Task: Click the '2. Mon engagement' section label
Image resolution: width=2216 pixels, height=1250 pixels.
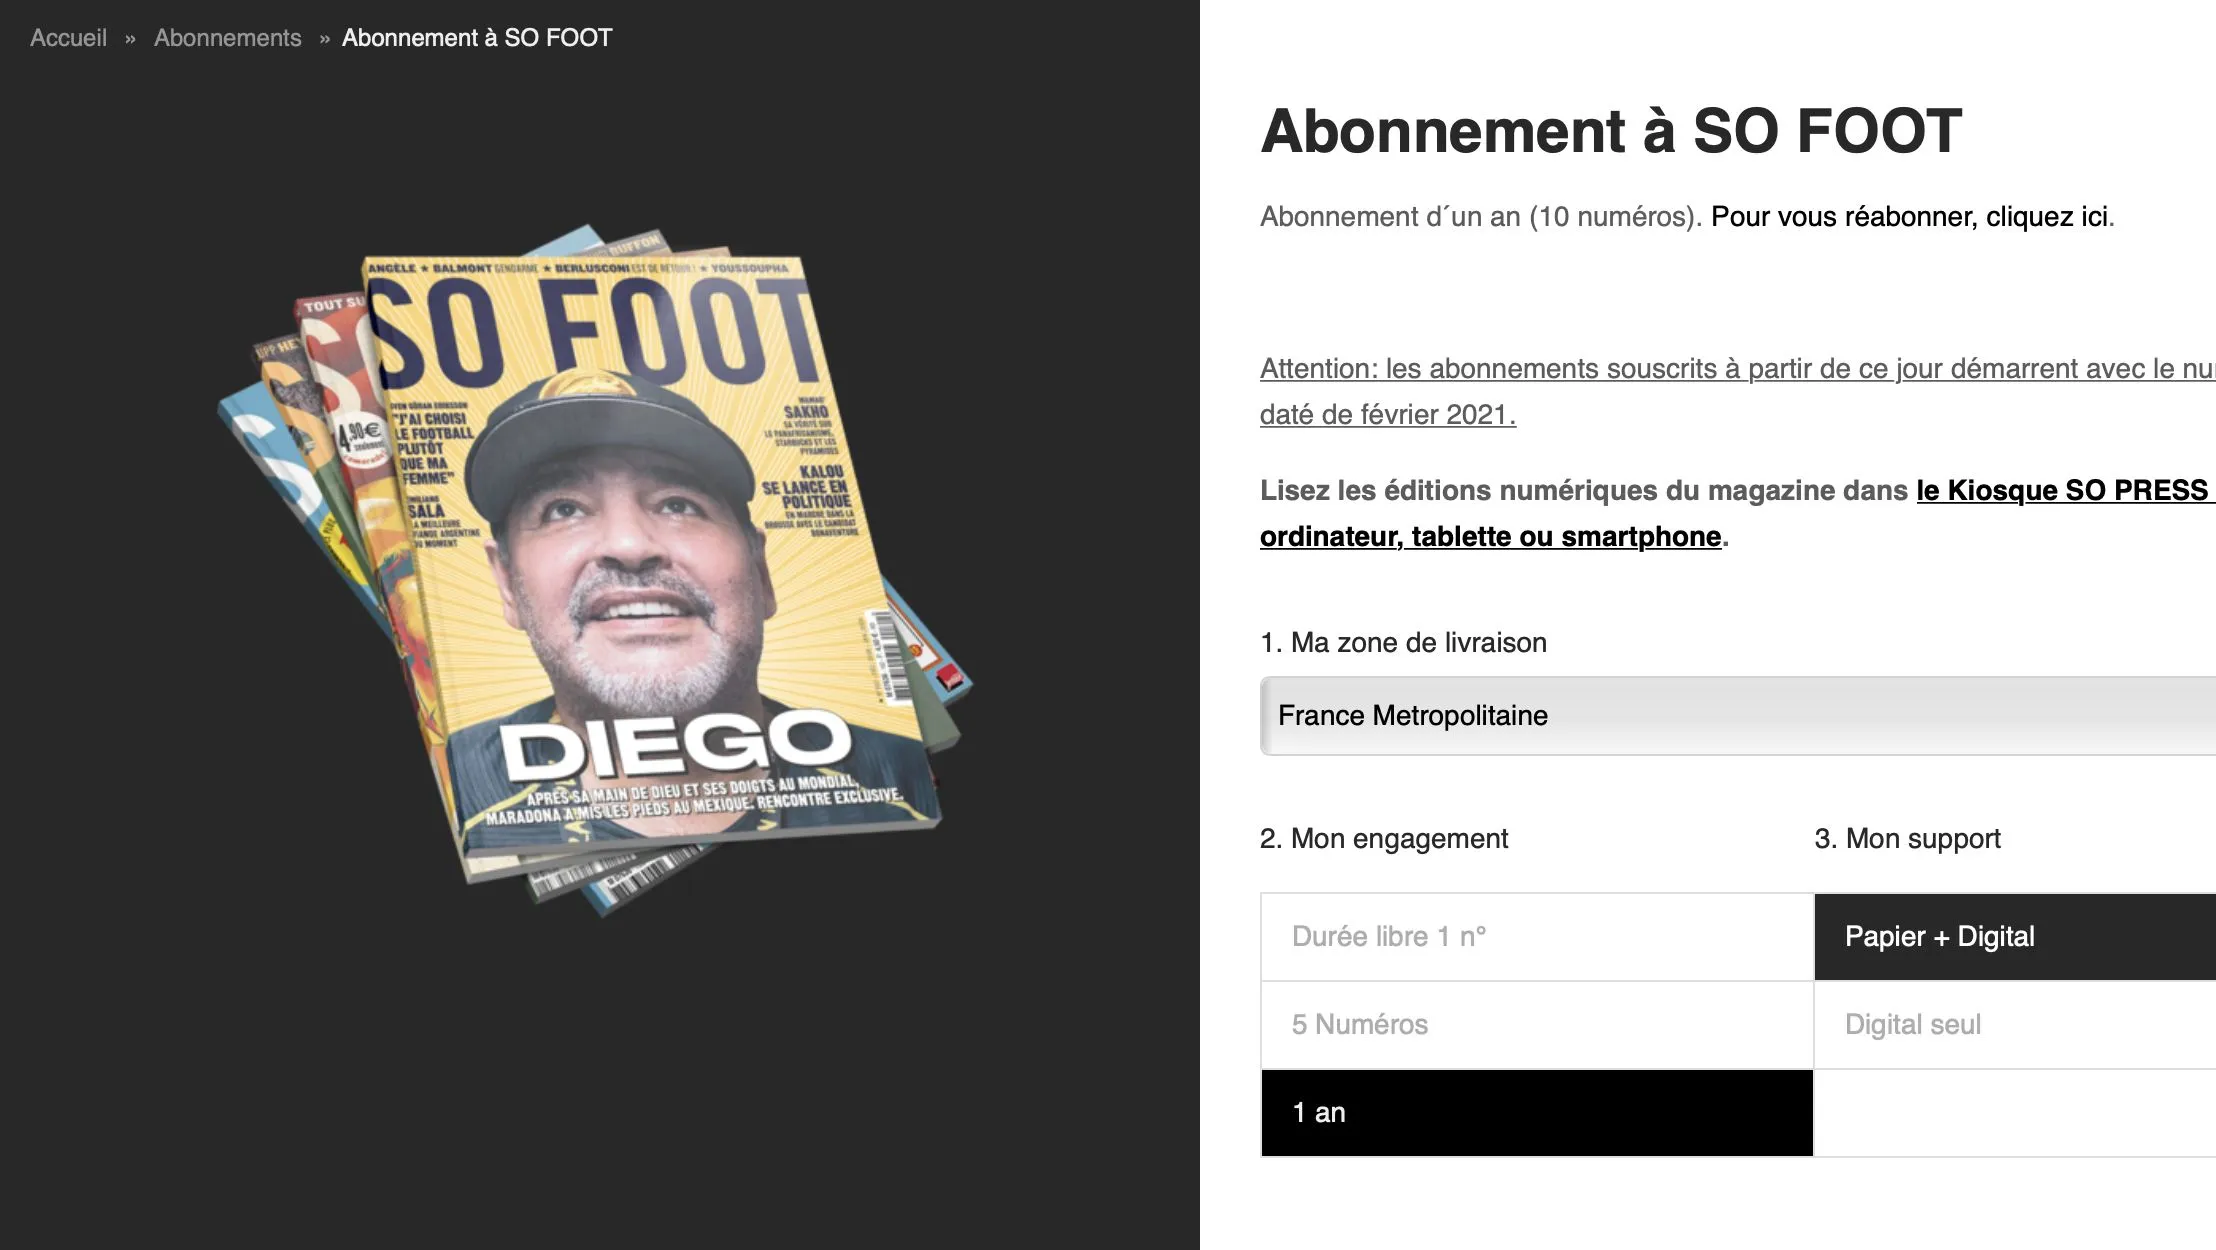Action: 1384,838
